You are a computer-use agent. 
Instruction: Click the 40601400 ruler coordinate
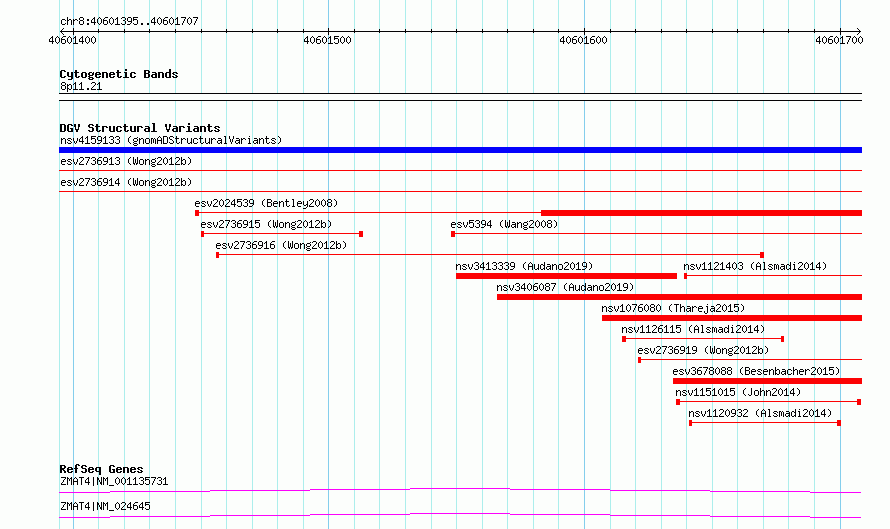tap(73, 40)
